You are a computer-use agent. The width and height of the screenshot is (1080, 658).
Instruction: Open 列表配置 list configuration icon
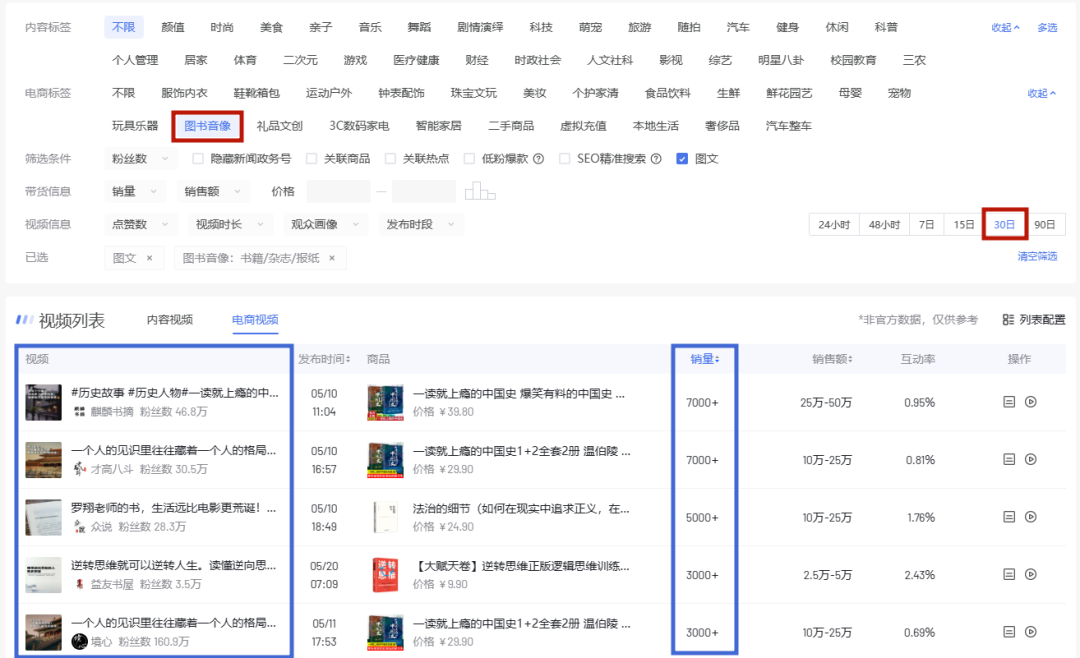click(x=1008, y=320)
